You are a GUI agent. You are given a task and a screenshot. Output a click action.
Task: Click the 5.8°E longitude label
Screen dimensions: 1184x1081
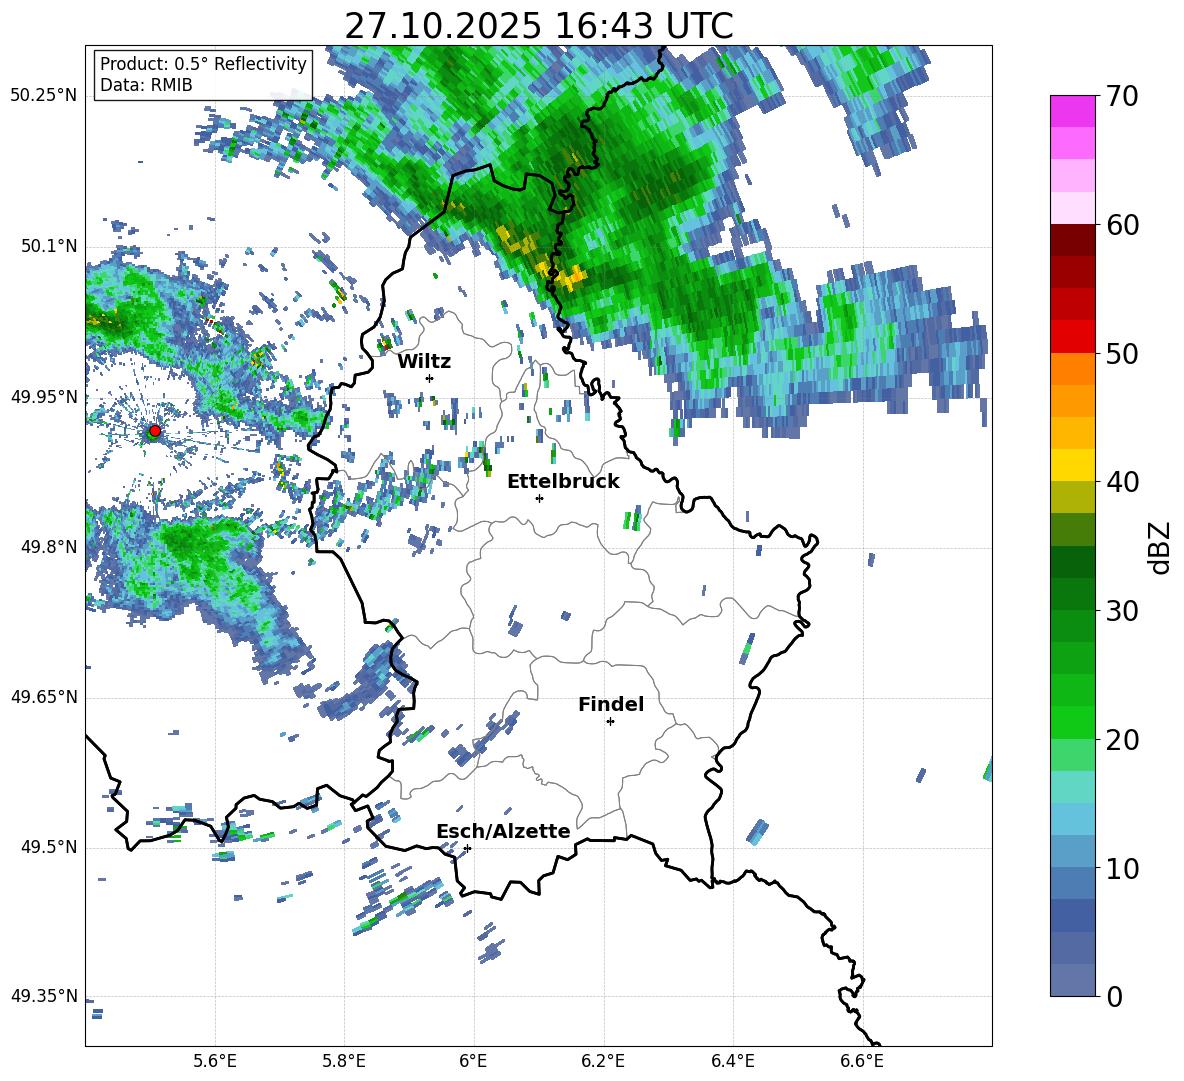coord(344,1061)
